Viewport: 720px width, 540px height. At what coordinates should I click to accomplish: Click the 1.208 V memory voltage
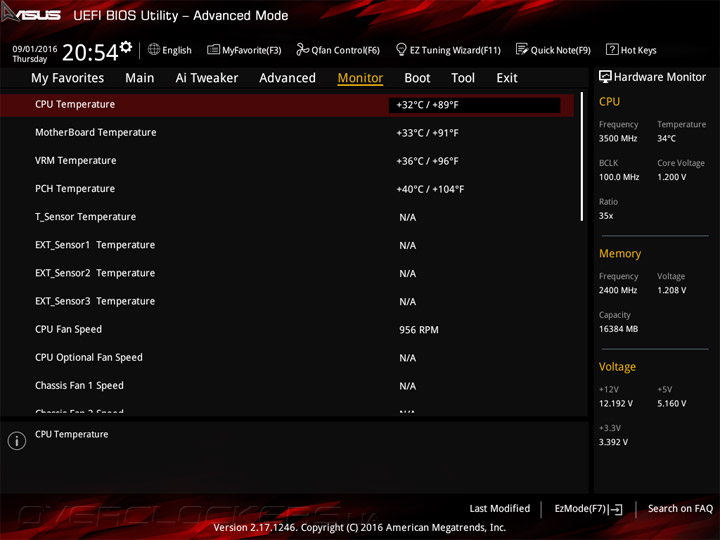672,290
